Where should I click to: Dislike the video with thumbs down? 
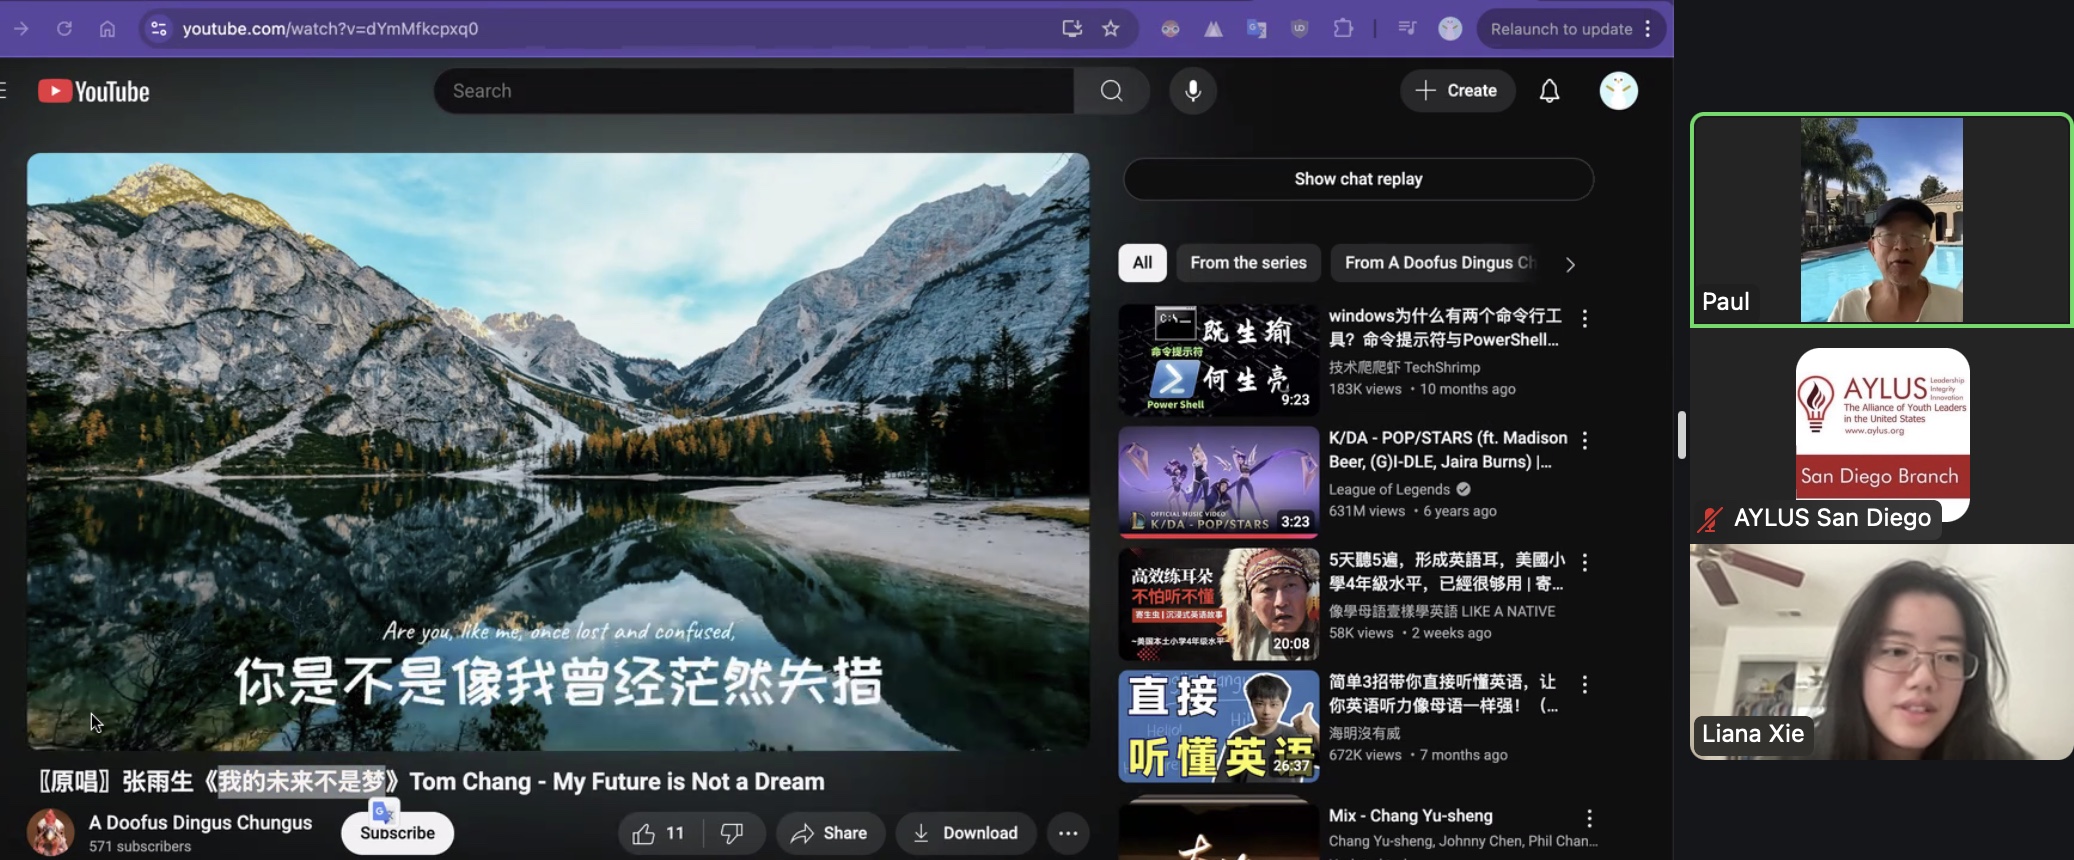(733, 833)
